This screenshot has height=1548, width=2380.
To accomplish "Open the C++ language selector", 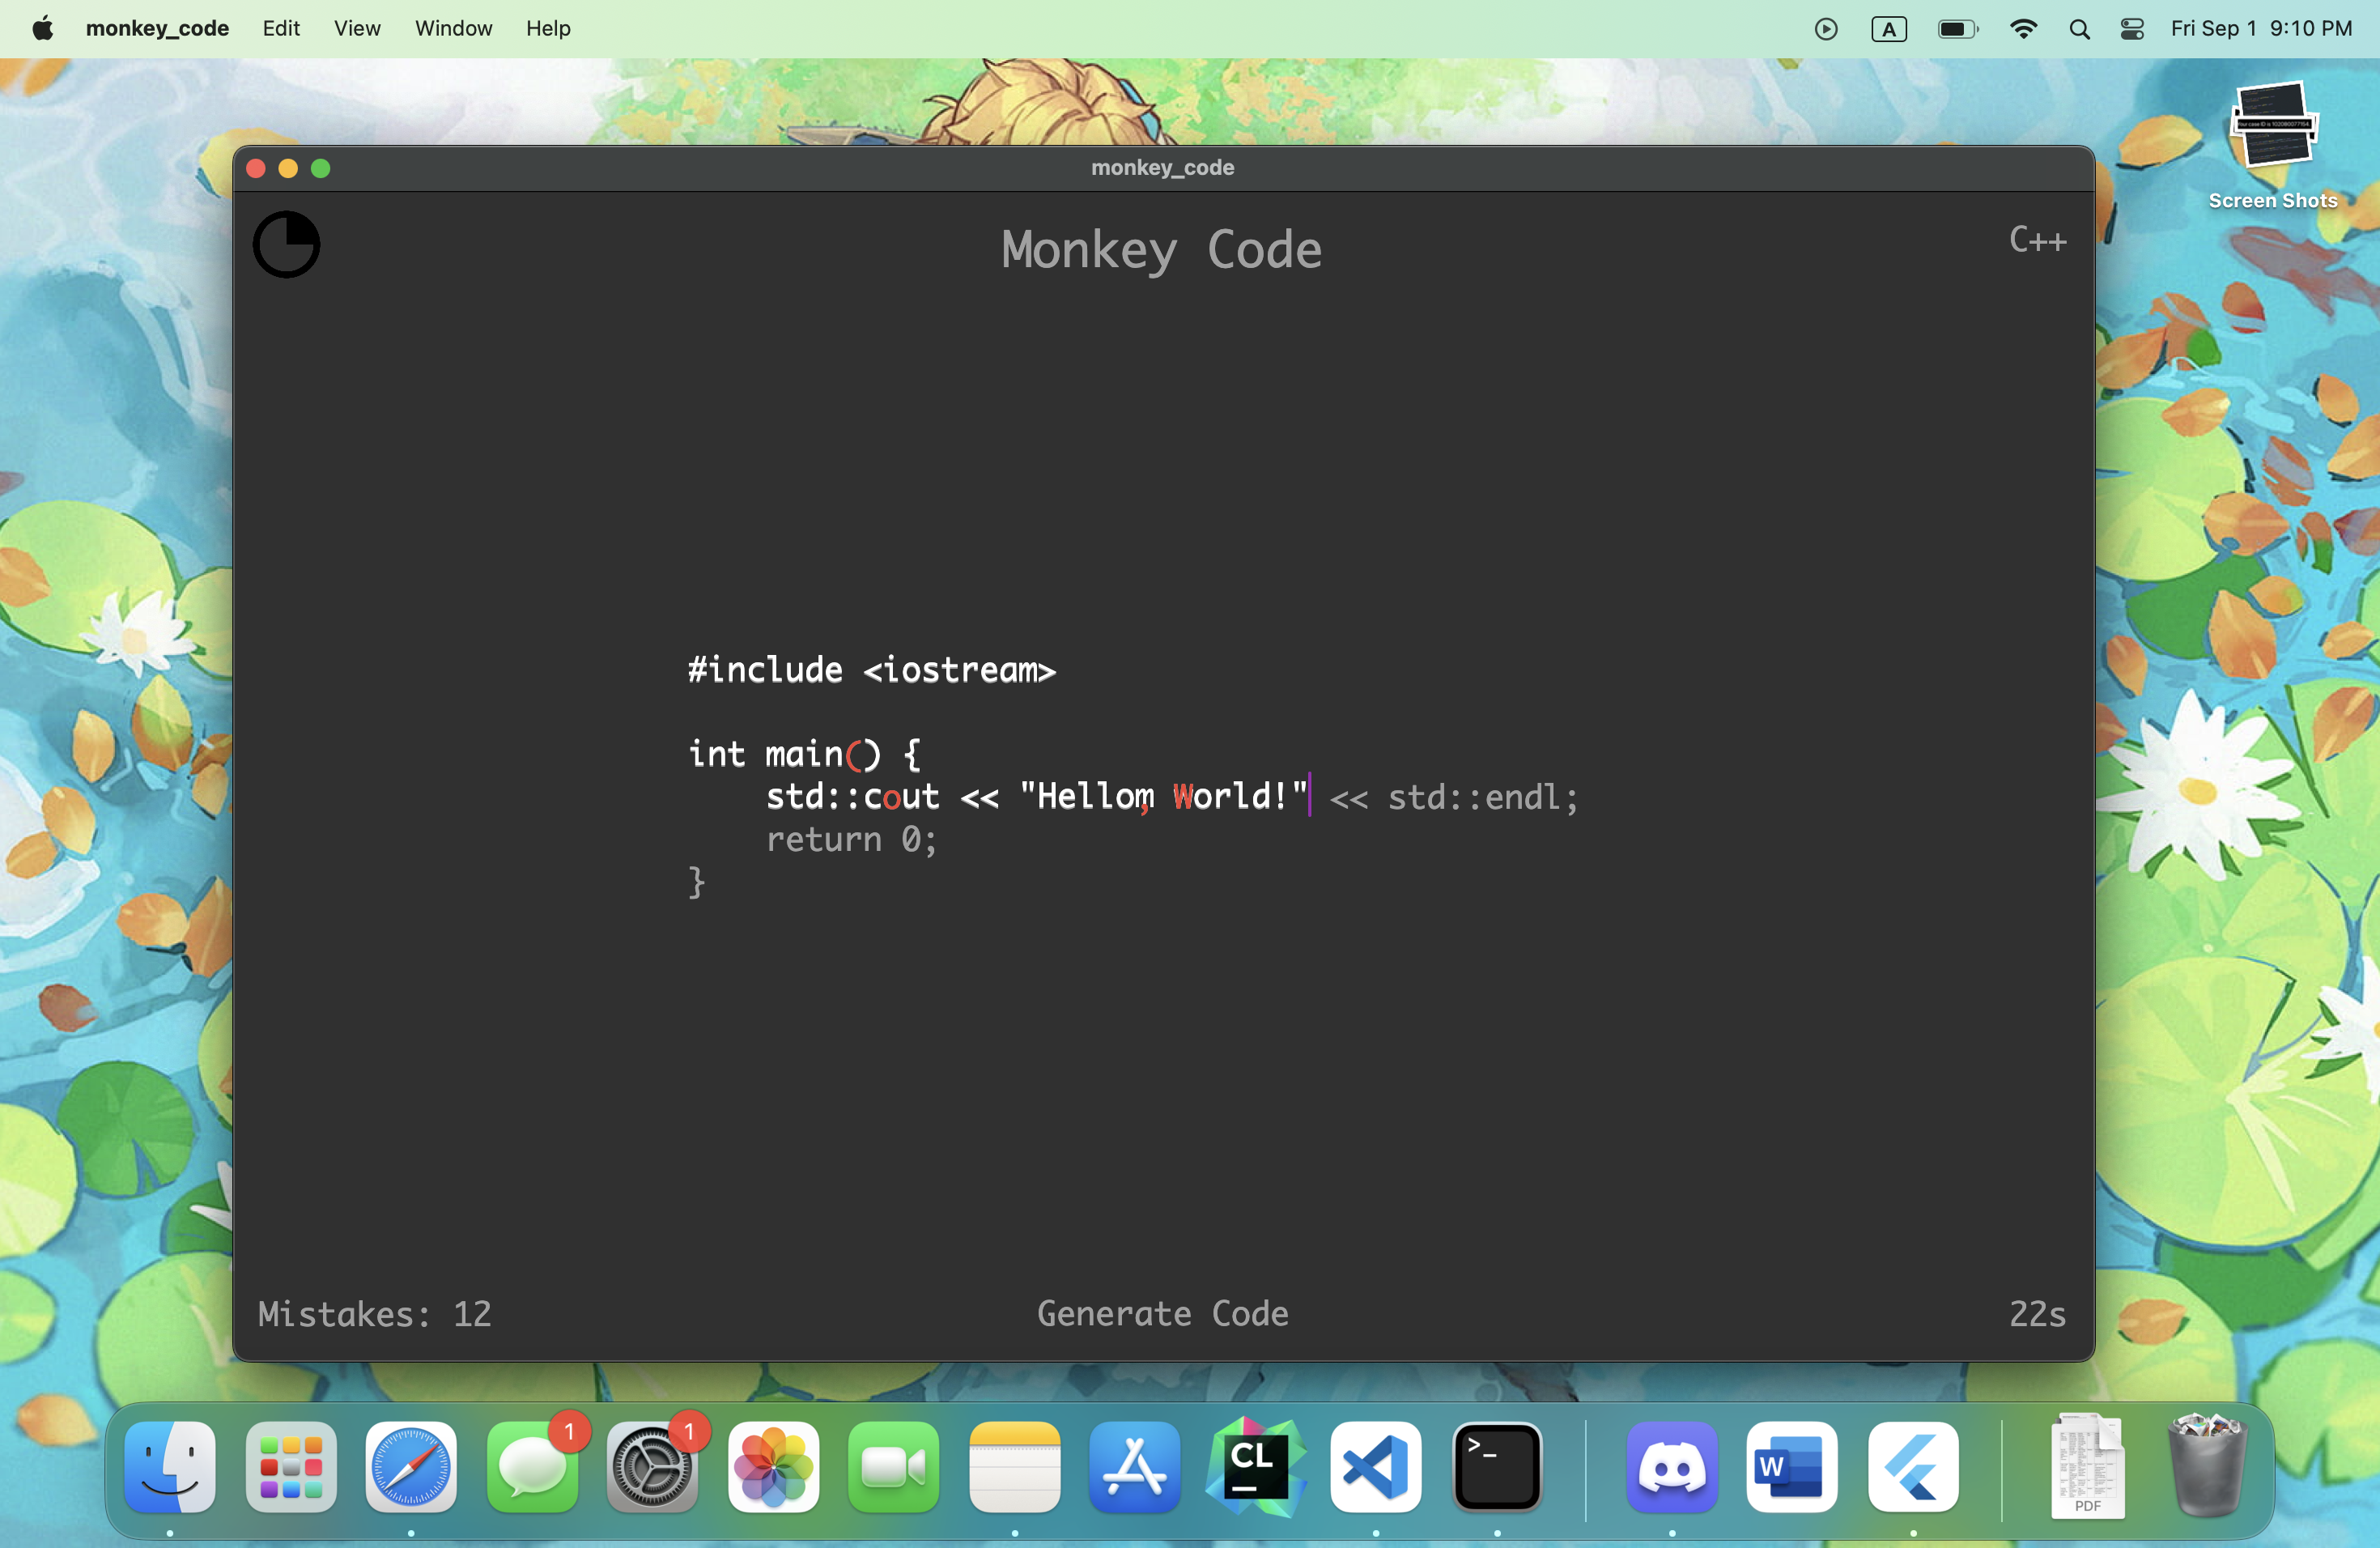I will point(2037,240).
